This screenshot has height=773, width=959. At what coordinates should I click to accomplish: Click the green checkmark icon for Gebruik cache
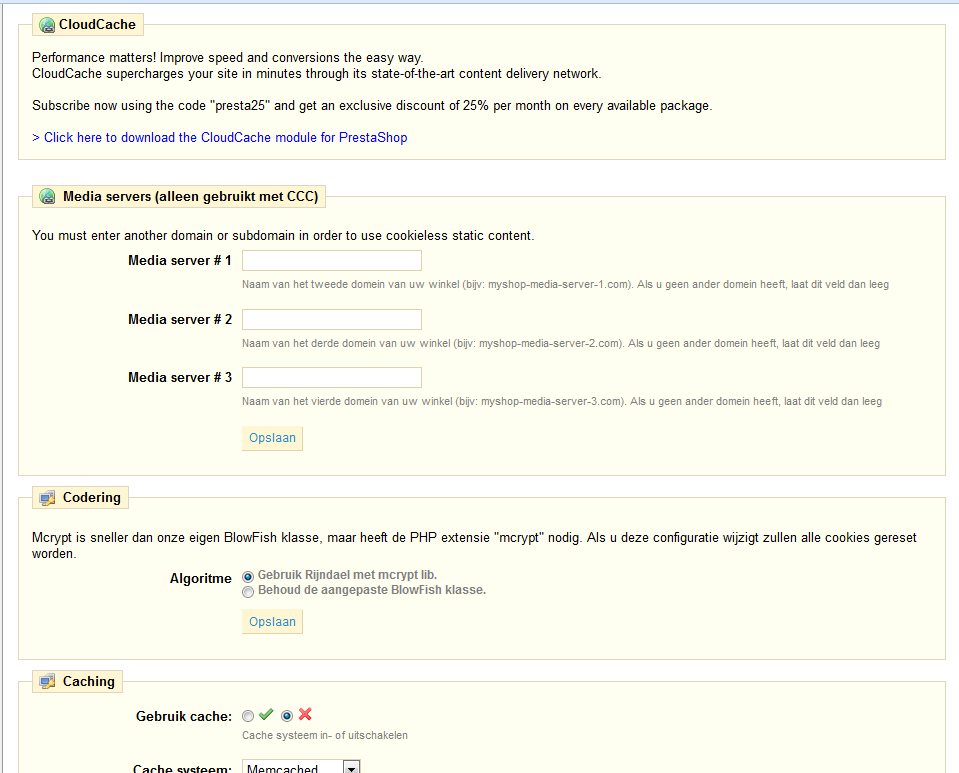[266, 714]
